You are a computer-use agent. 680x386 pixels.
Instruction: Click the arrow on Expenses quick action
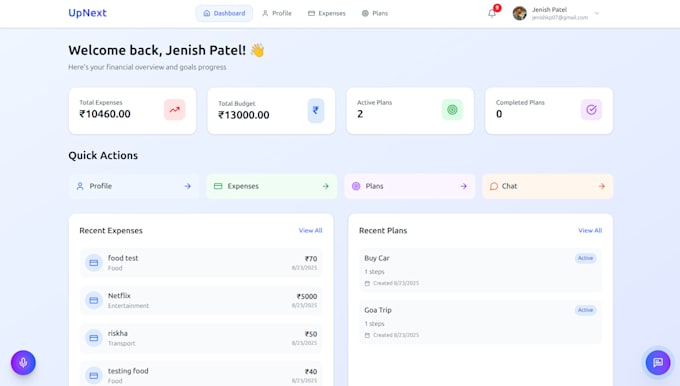point(325,186)
